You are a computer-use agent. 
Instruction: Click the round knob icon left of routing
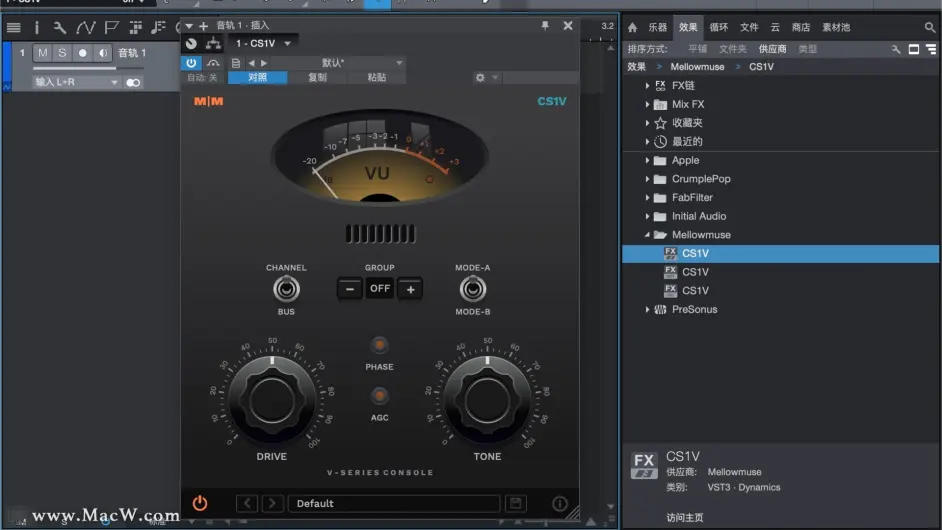[191, 43]
